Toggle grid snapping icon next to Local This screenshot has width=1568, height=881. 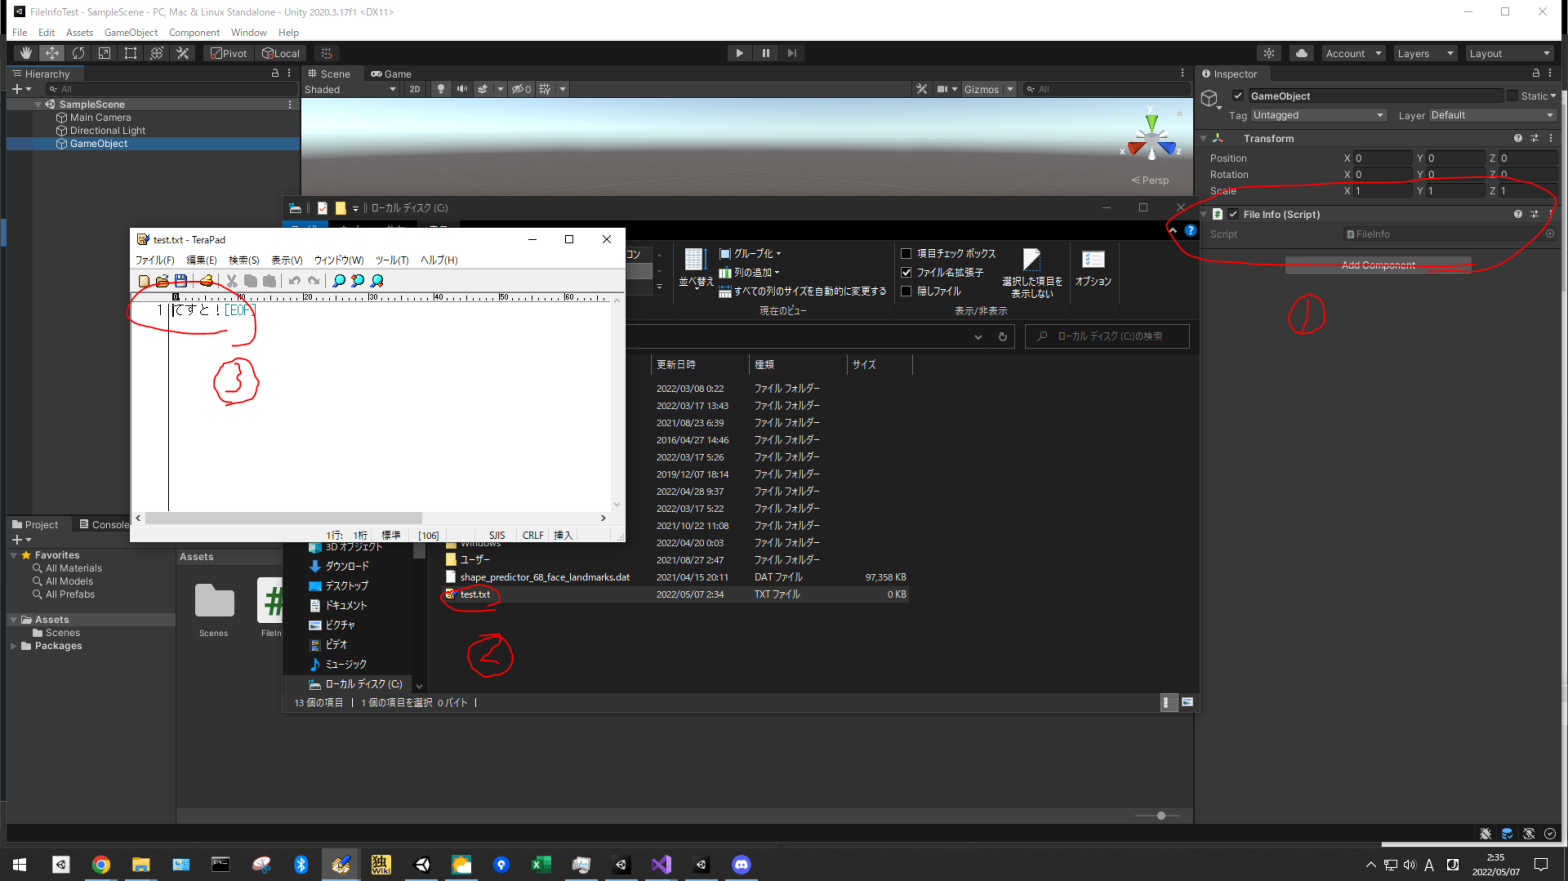click(x=326, y=53)
